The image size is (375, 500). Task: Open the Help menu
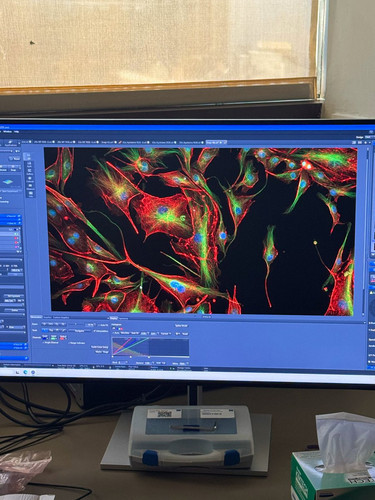pos(16,132)
